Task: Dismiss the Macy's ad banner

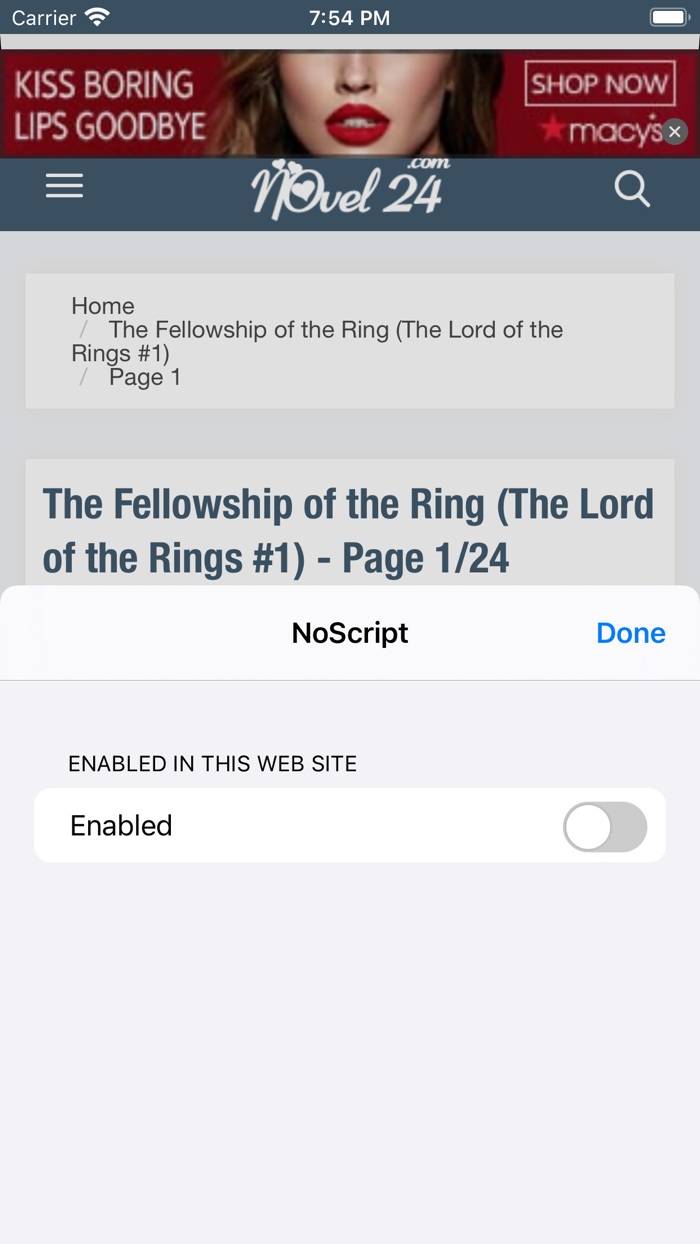Action: tap(675, 132)
